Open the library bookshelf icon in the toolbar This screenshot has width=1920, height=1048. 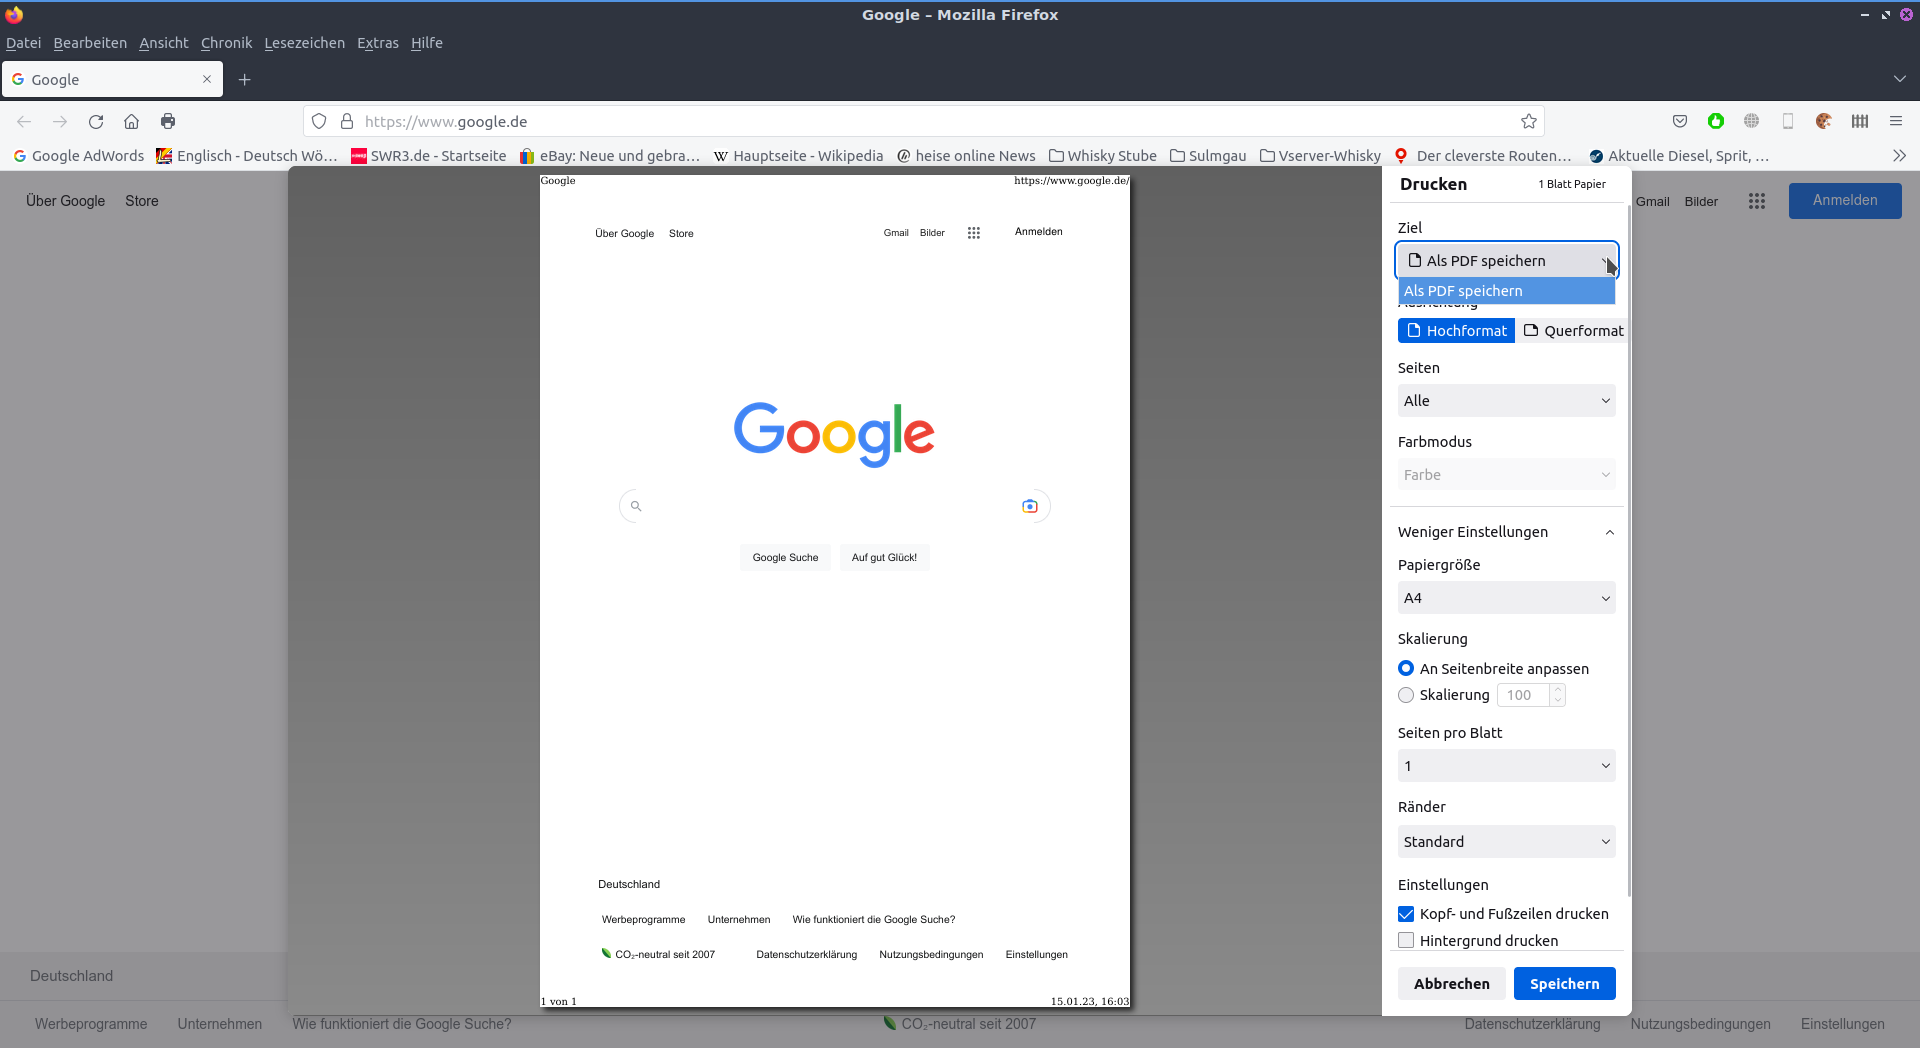(1859, 121)
